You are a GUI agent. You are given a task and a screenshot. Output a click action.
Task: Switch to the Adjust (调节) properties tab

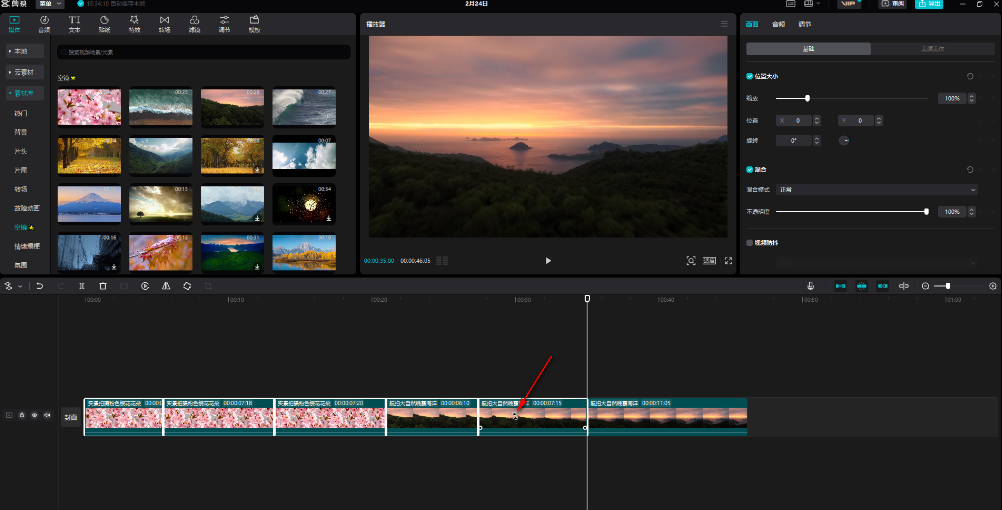805,23
